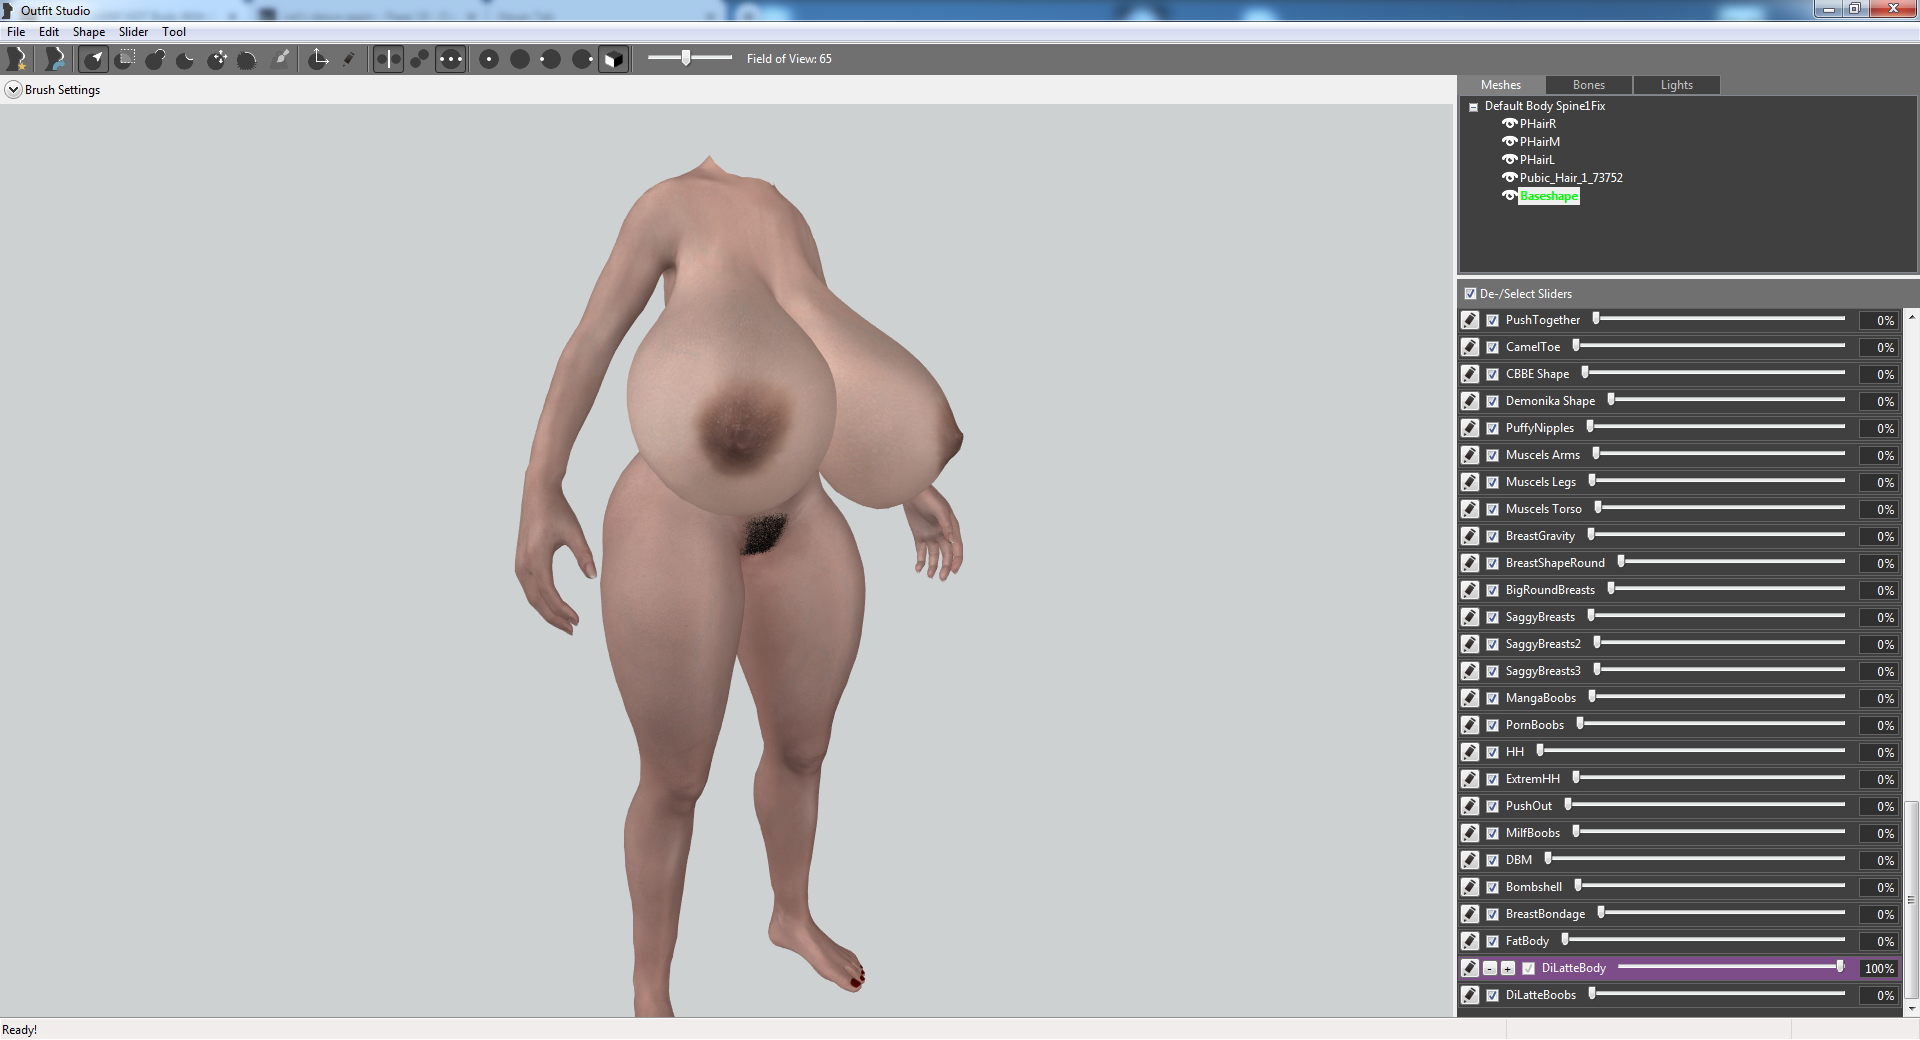Uncheck the Bombshell slider checkbox
This screenshot has height=1040, width=1920.
(1492, 887)
